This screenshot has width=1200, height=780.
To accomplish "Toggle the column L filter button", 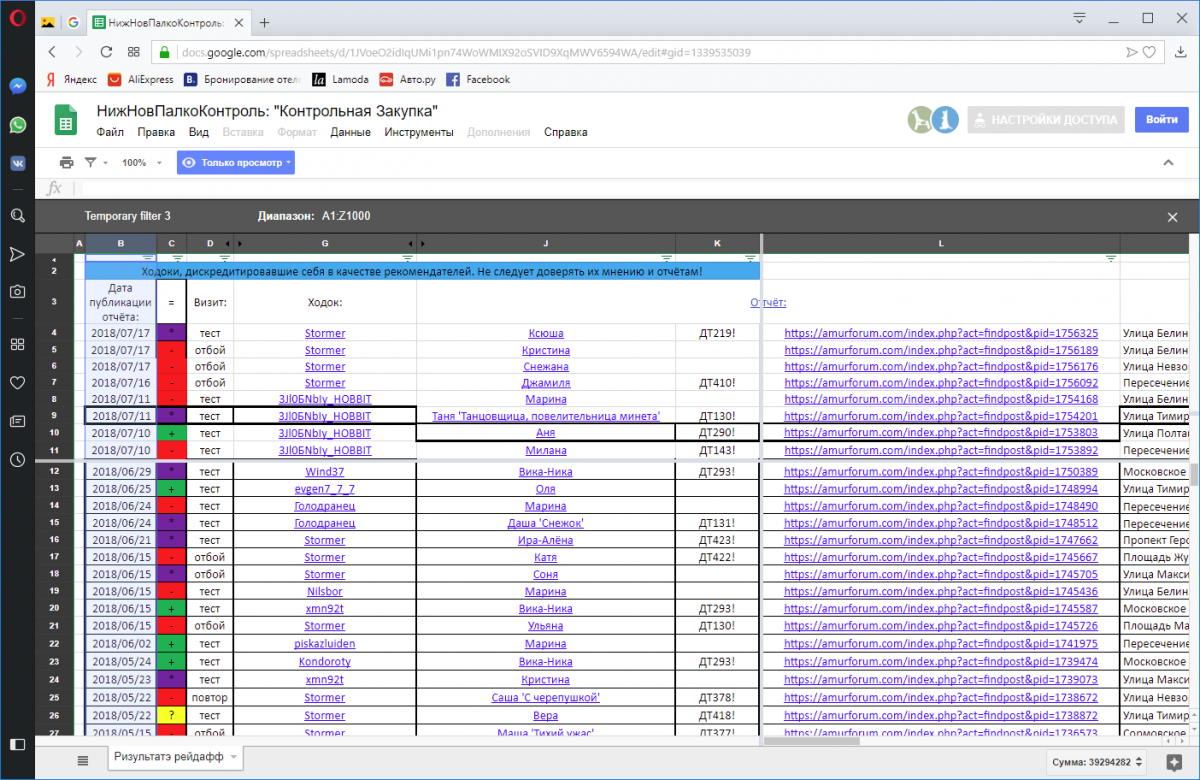I will click(x=1110, y=258).
